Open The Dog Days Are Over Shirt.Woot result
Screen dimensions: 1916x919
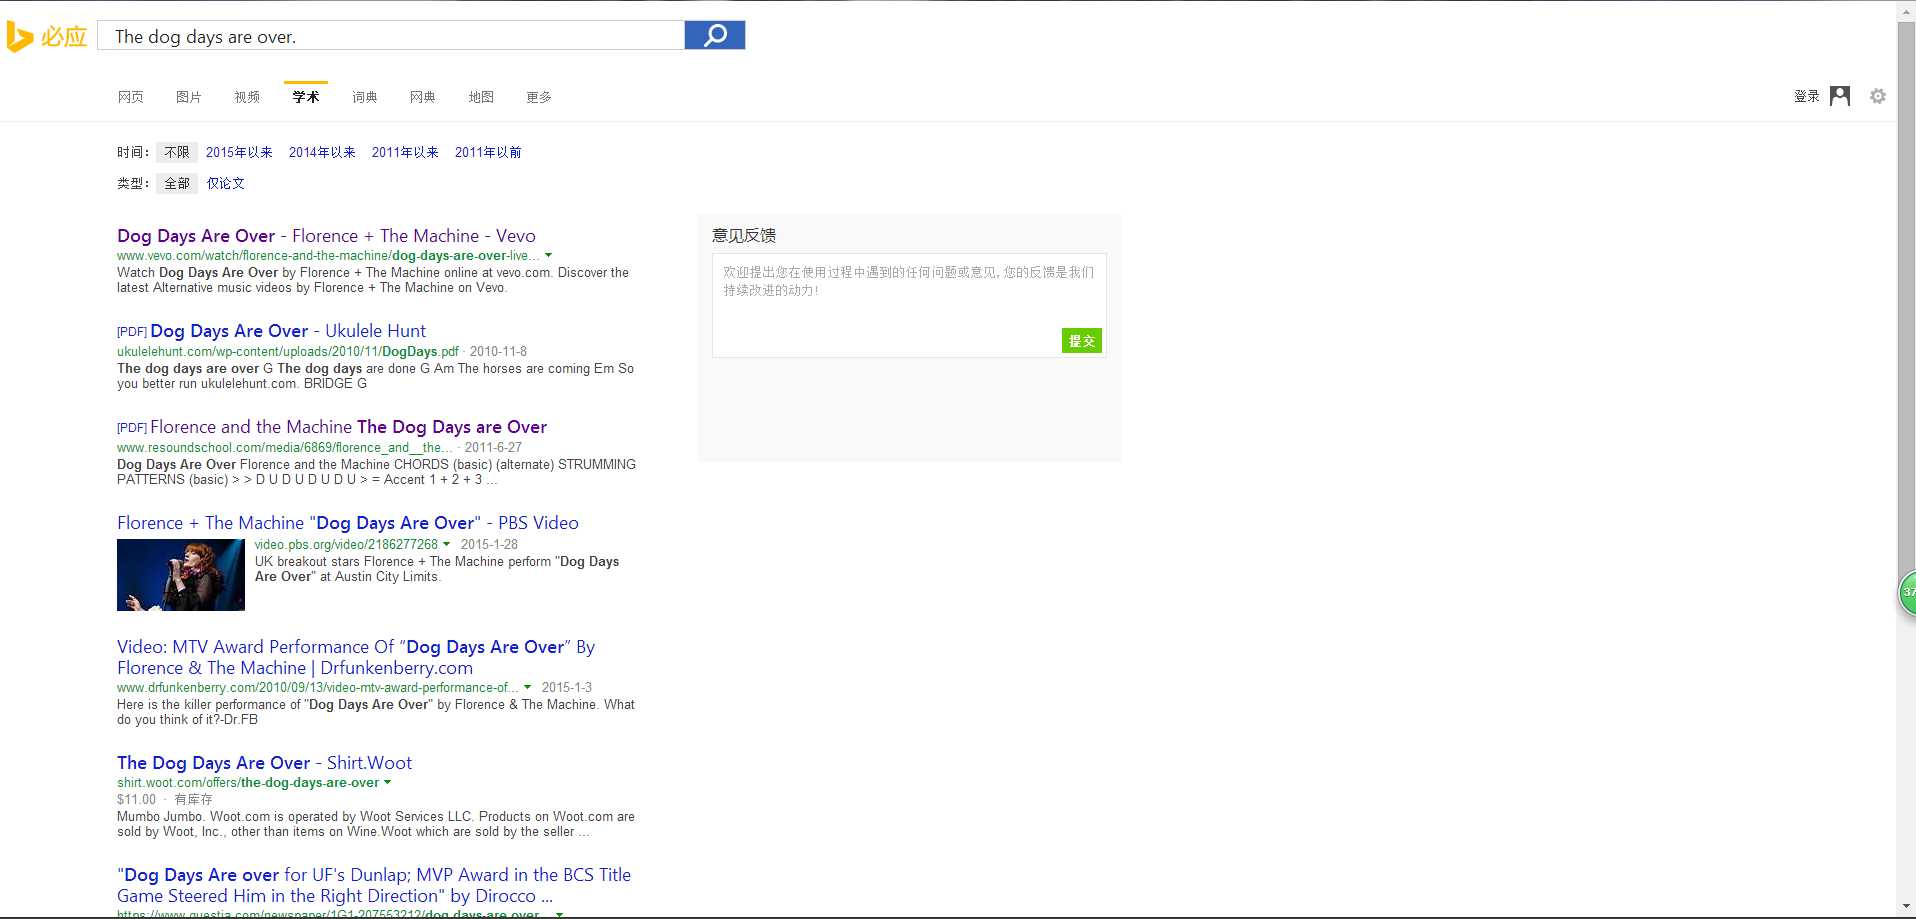tap(264, 763)
